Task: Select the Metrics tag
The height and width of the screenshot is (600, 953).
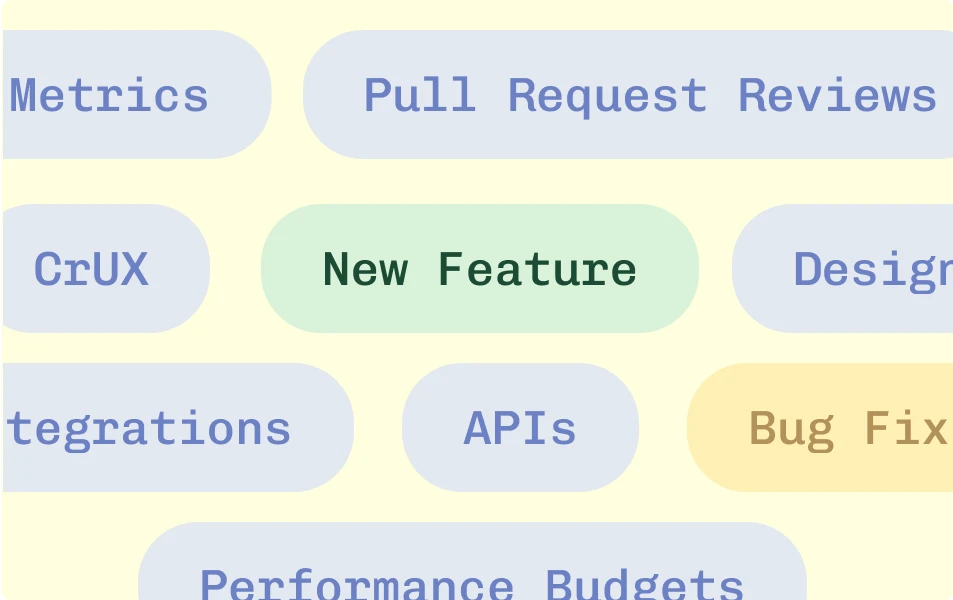Action: click(x=137, y=95)
